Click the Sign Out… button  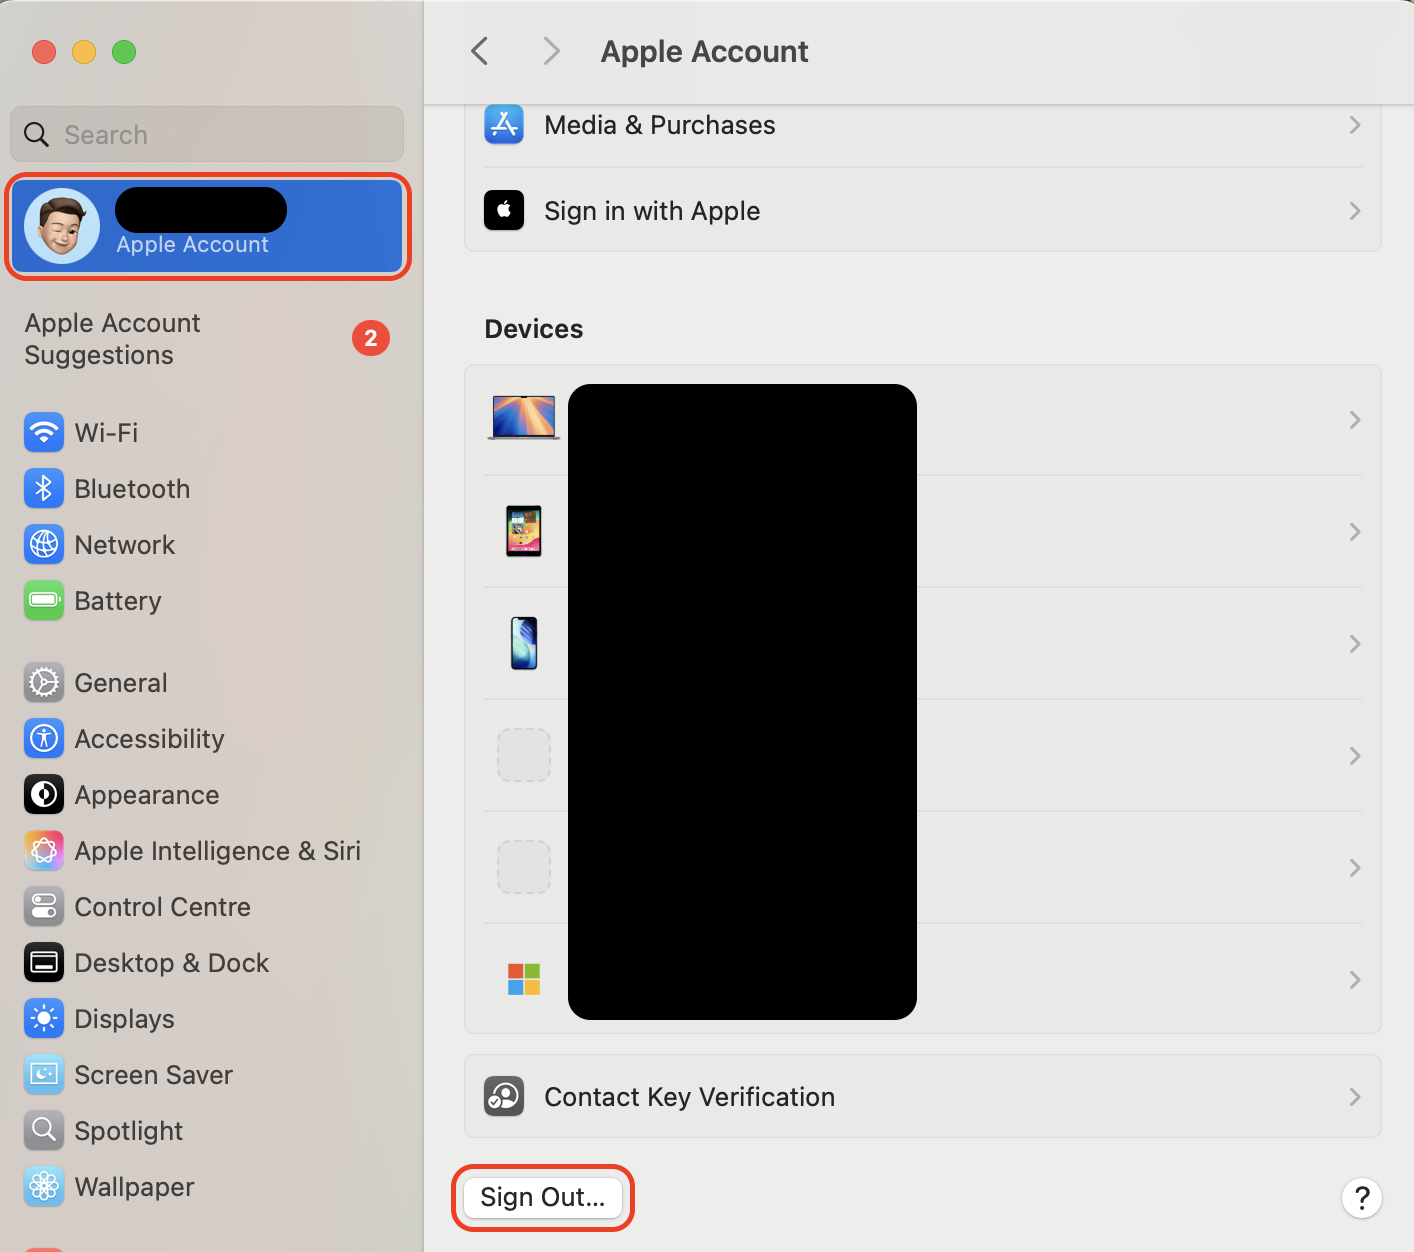pyautogui.click(x=543, y=1197)
